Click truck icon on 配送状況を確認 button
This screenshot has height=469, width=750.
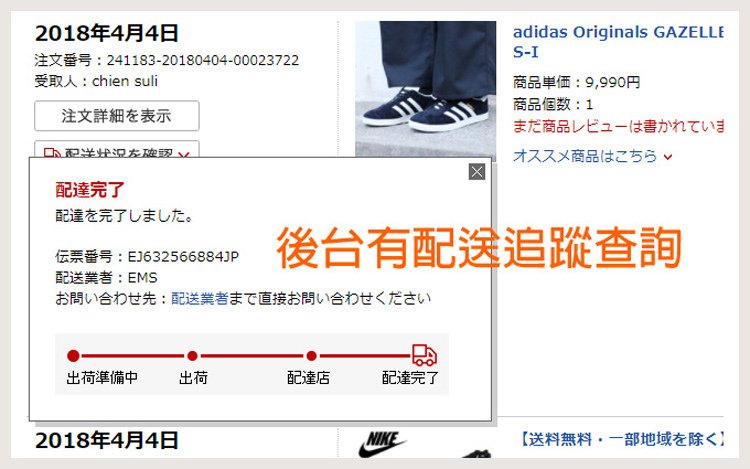click(x=52, y=153)
